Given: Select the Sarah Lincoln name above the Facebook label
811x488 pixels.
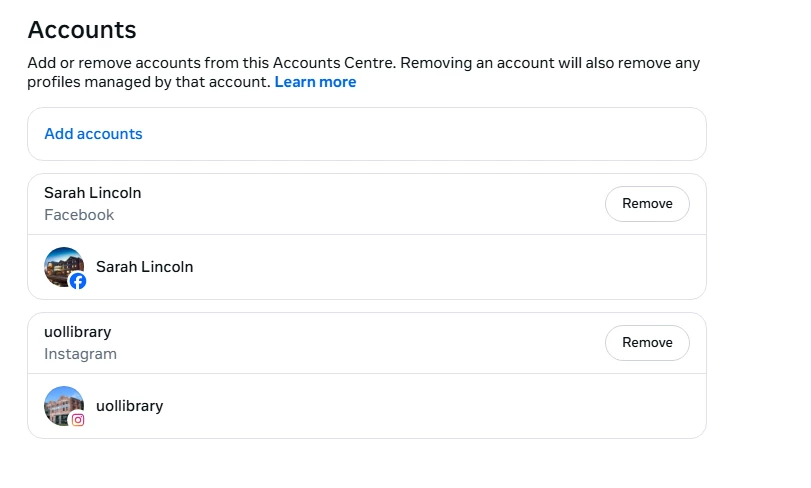Looking at the screenshot, I should pos(93,192).
